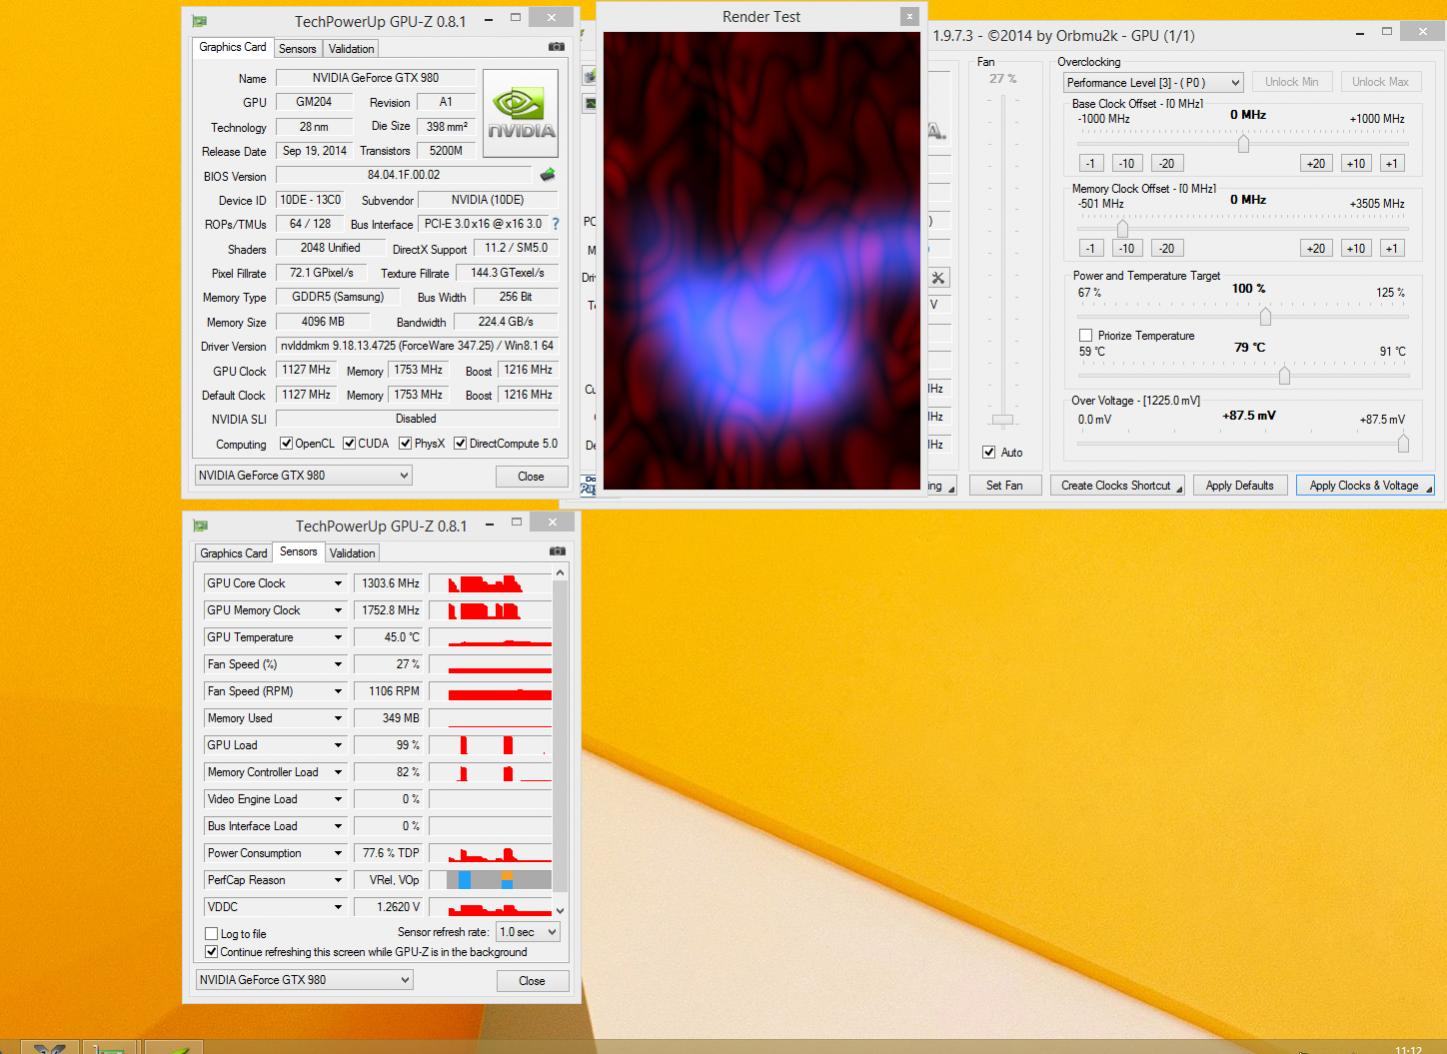Click screenshot camera icon in Sensors window
Image resolution: width=1447 pixels, height=1054 pixels.
(x=557, y=551)
